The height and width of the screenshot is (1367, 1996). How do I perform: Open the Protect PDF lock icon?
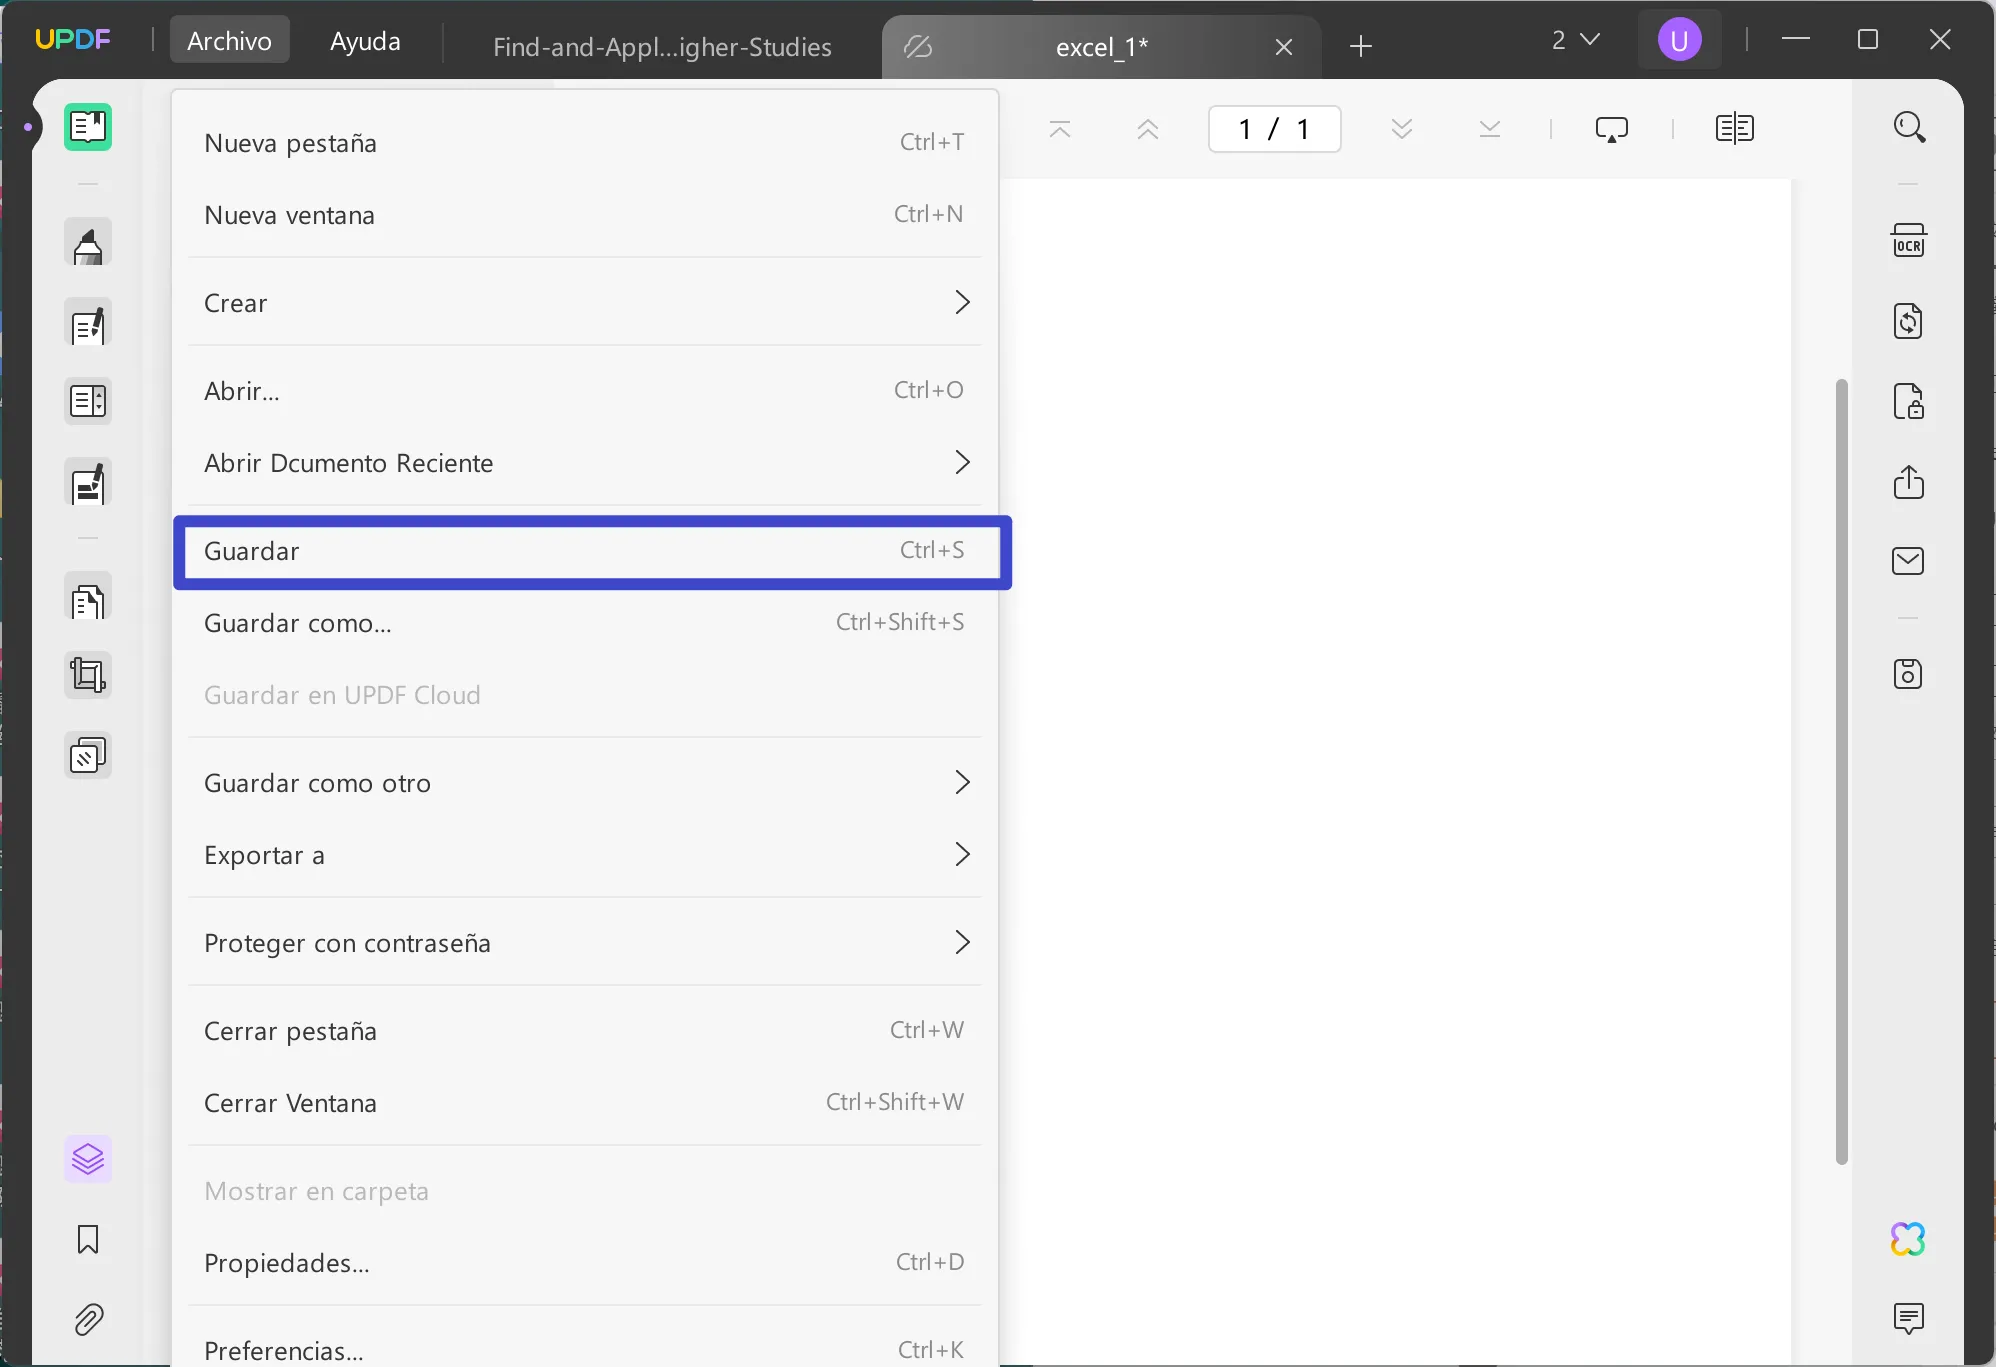pyautogui.click(x=1909, y=401)
